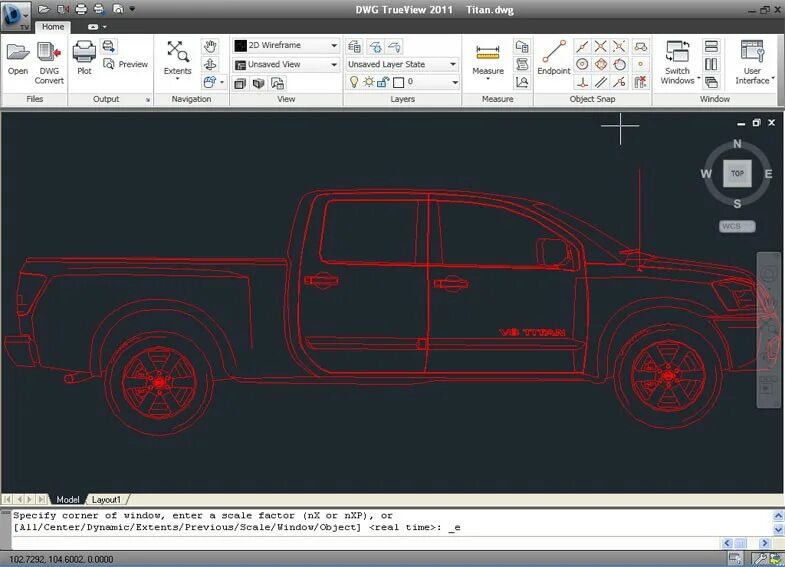
Task: Toggle layer freeze/thaw sun icon
Action: pyautogui.click(x=369, y=82)
